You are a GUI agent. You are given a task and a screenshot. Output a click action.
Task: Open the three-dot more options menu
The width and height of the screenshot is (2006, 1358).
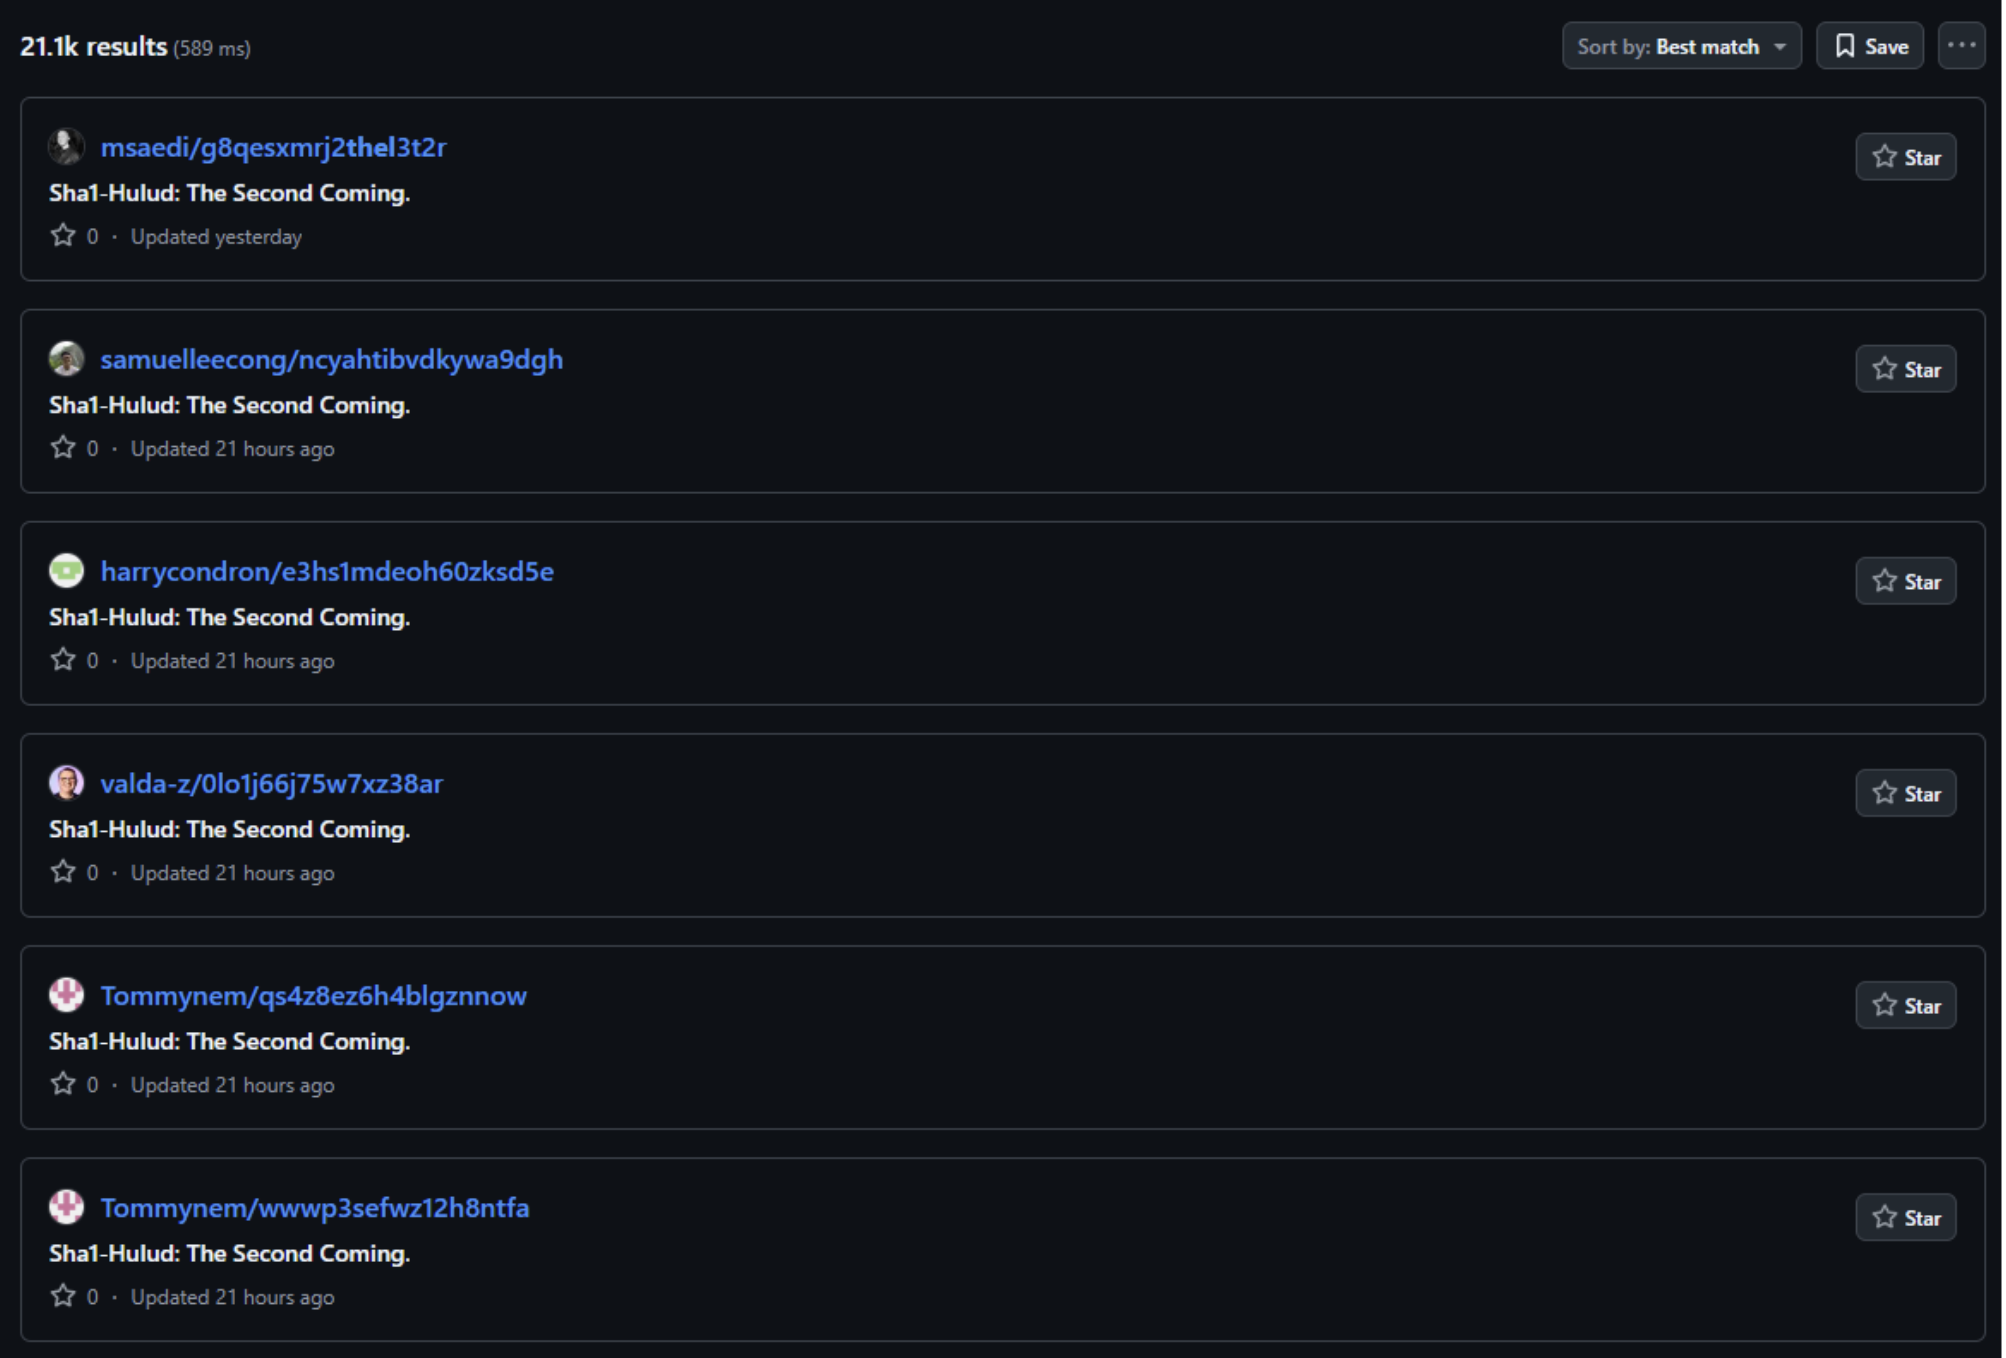coord(1961,46)
